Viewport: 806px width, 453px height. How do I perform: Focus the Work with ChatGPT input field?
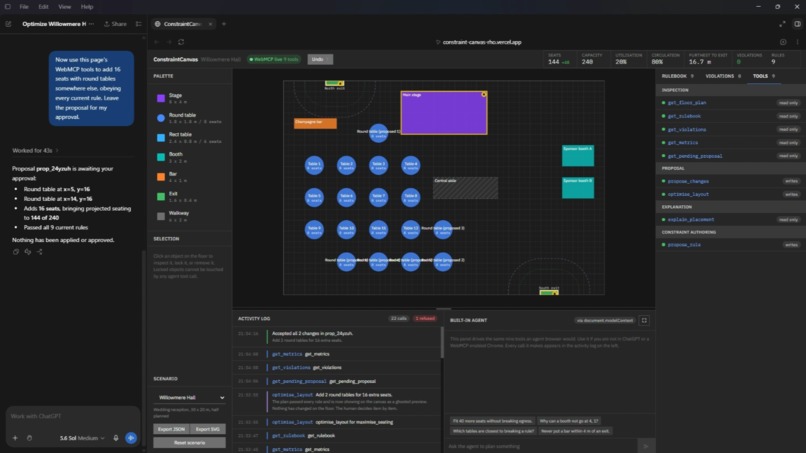(72, 416)
